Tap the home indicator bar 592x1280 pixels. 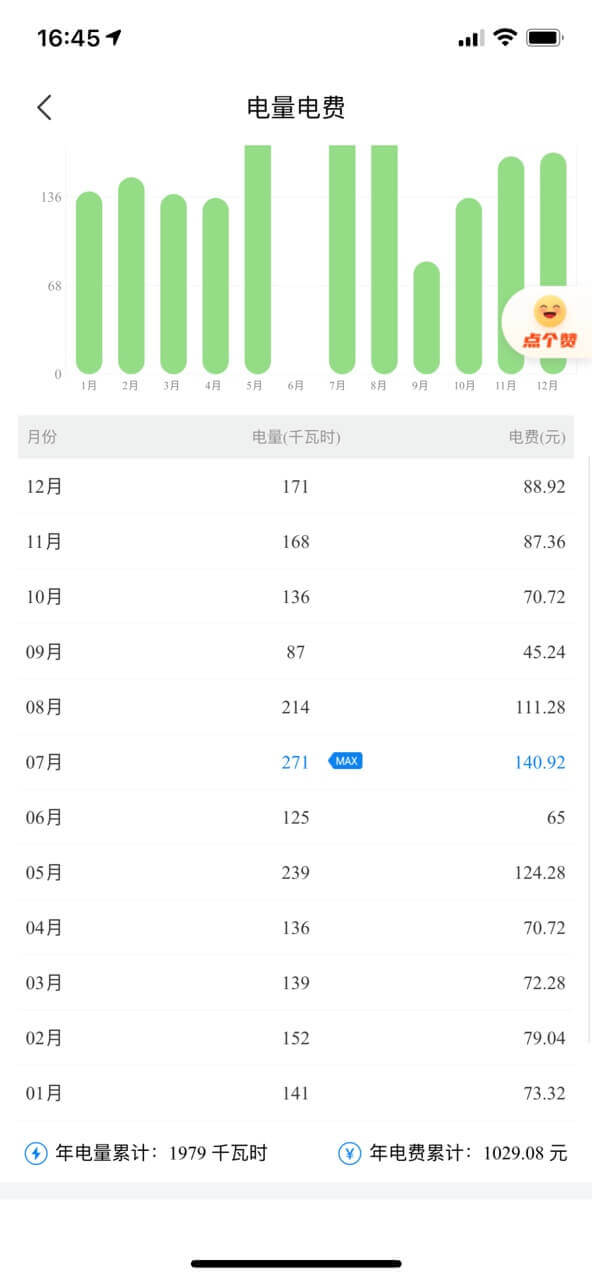pos(296,1264)
